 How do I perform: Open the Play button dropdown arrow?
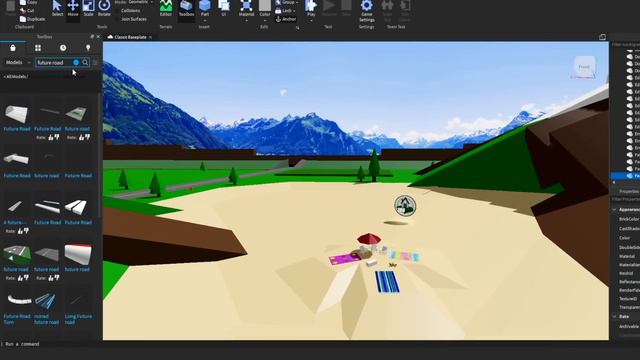(311, 20)
